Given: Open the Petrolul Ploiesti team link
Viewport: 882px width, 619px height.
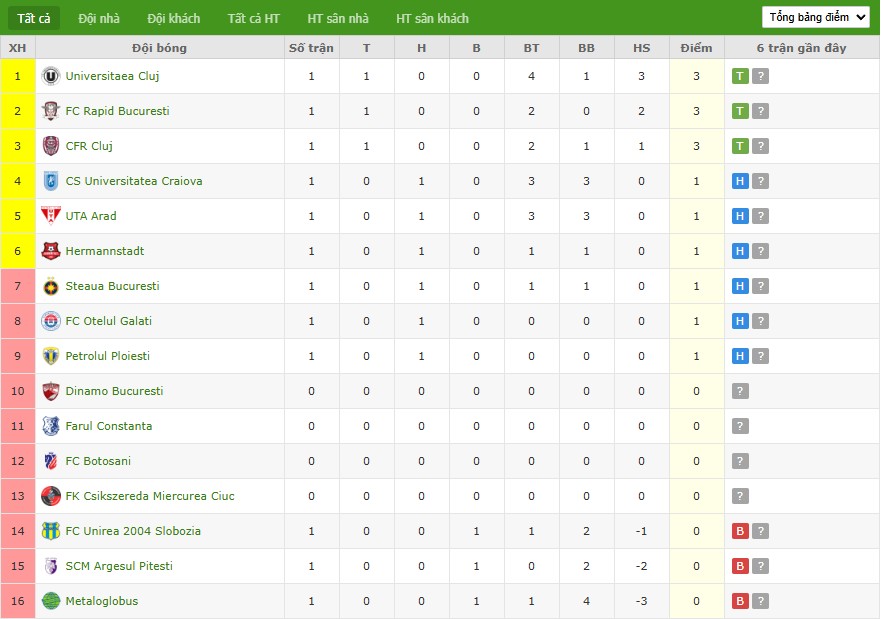Looking at the screenshot, I should pyautogui.click(x=107, y=356).
